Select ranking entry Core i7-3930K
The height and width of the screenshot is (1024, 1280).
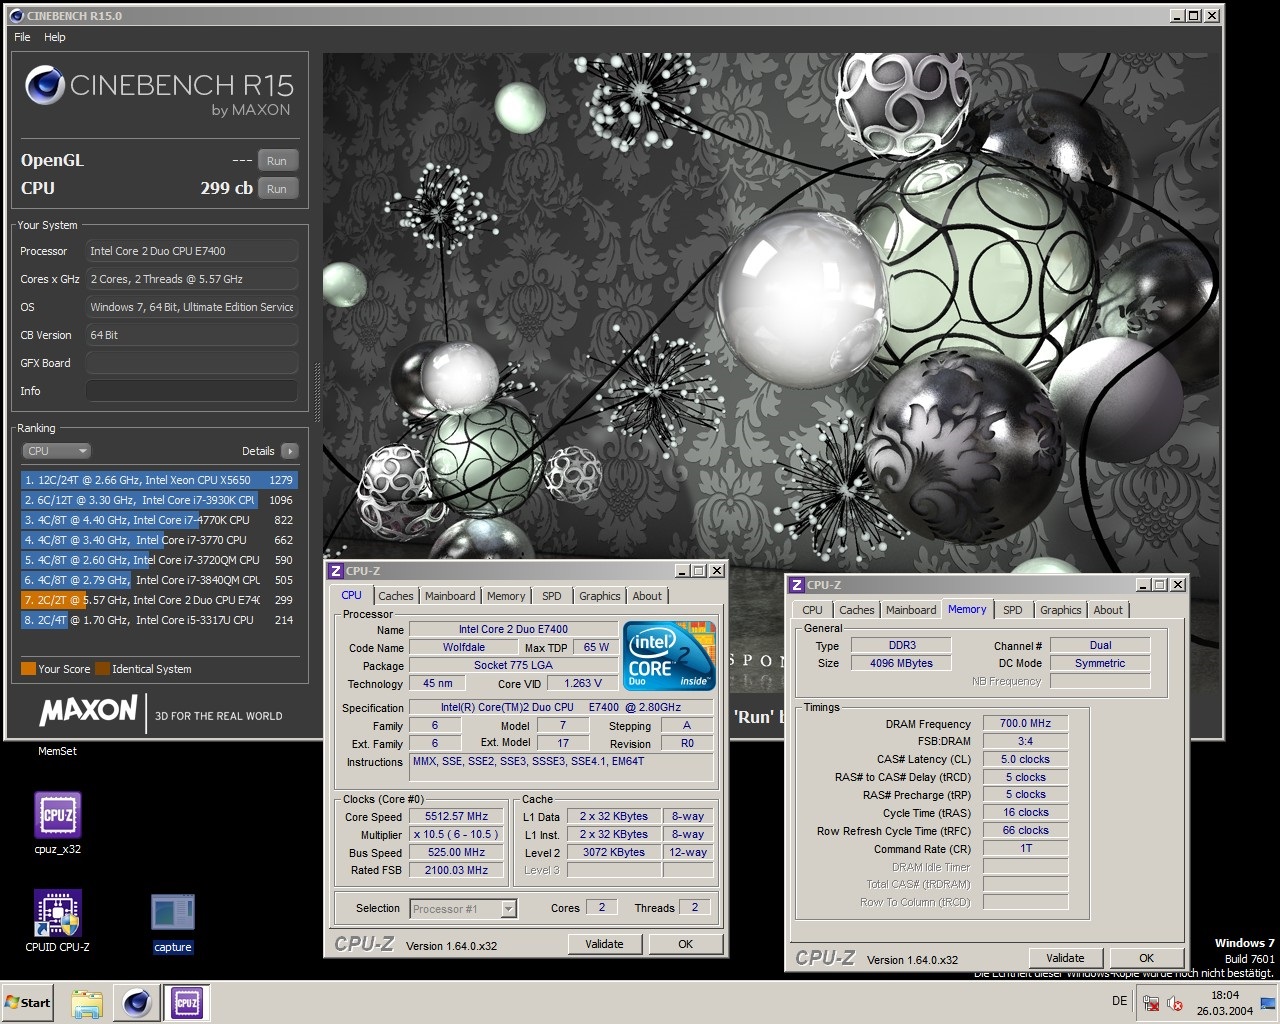click(x=158, y=500)
